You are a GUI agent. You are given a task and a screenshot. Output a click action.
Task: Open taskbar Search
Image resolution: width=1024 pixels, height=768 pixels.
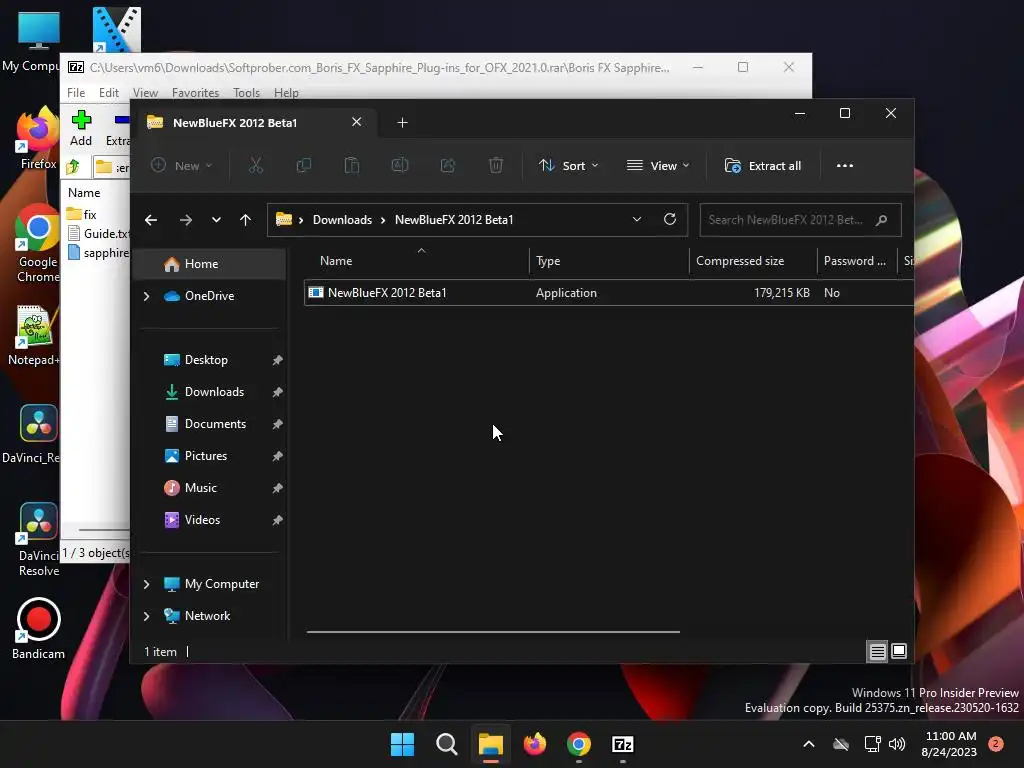447,744
